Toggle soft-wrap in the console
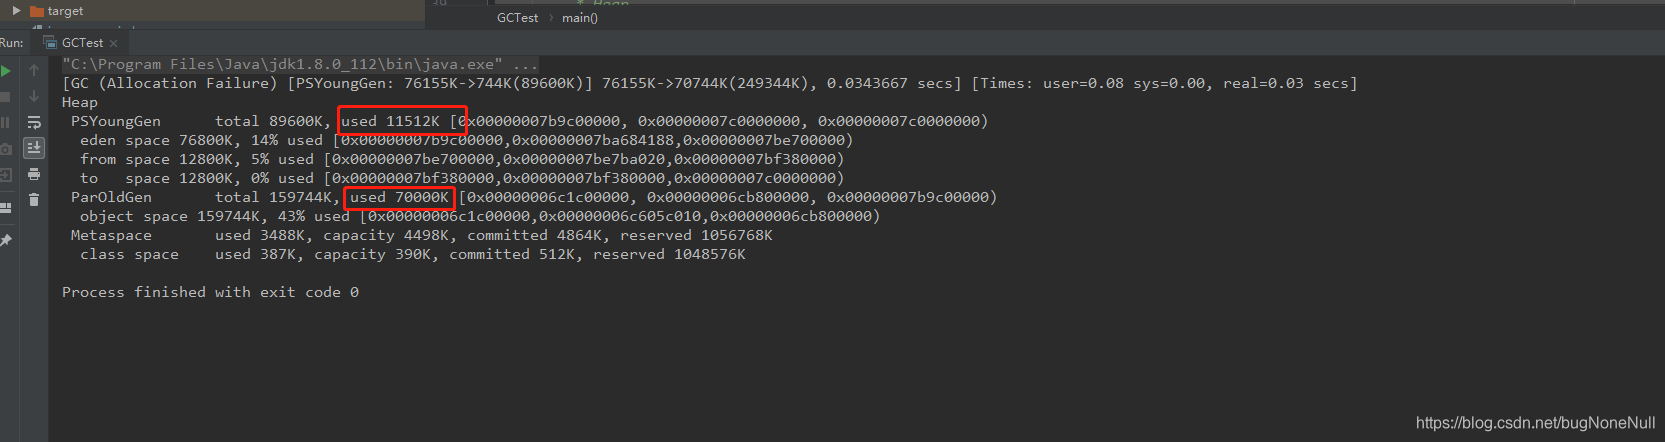 pos(34,122)
